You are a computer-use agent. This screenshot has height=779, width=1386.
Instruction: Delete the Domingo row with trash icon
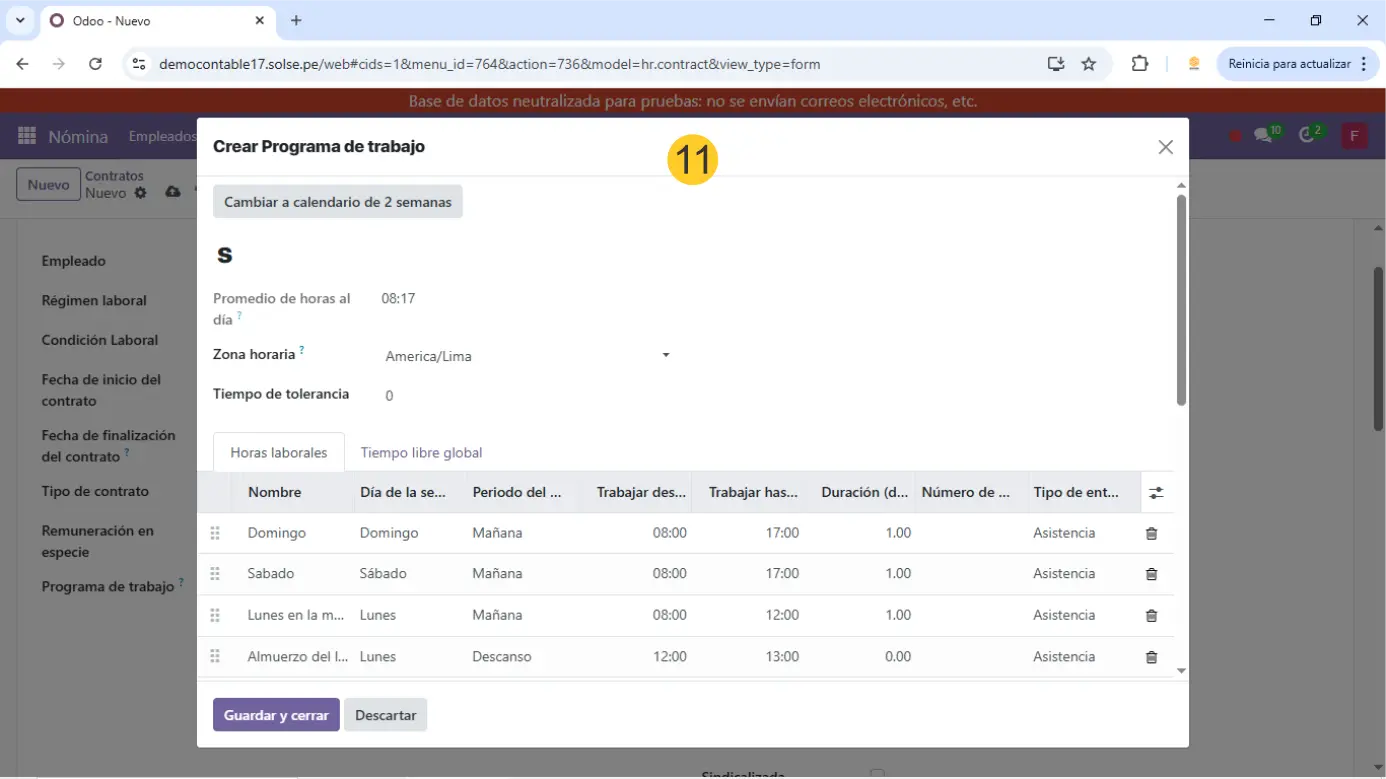click(1151, 534)
